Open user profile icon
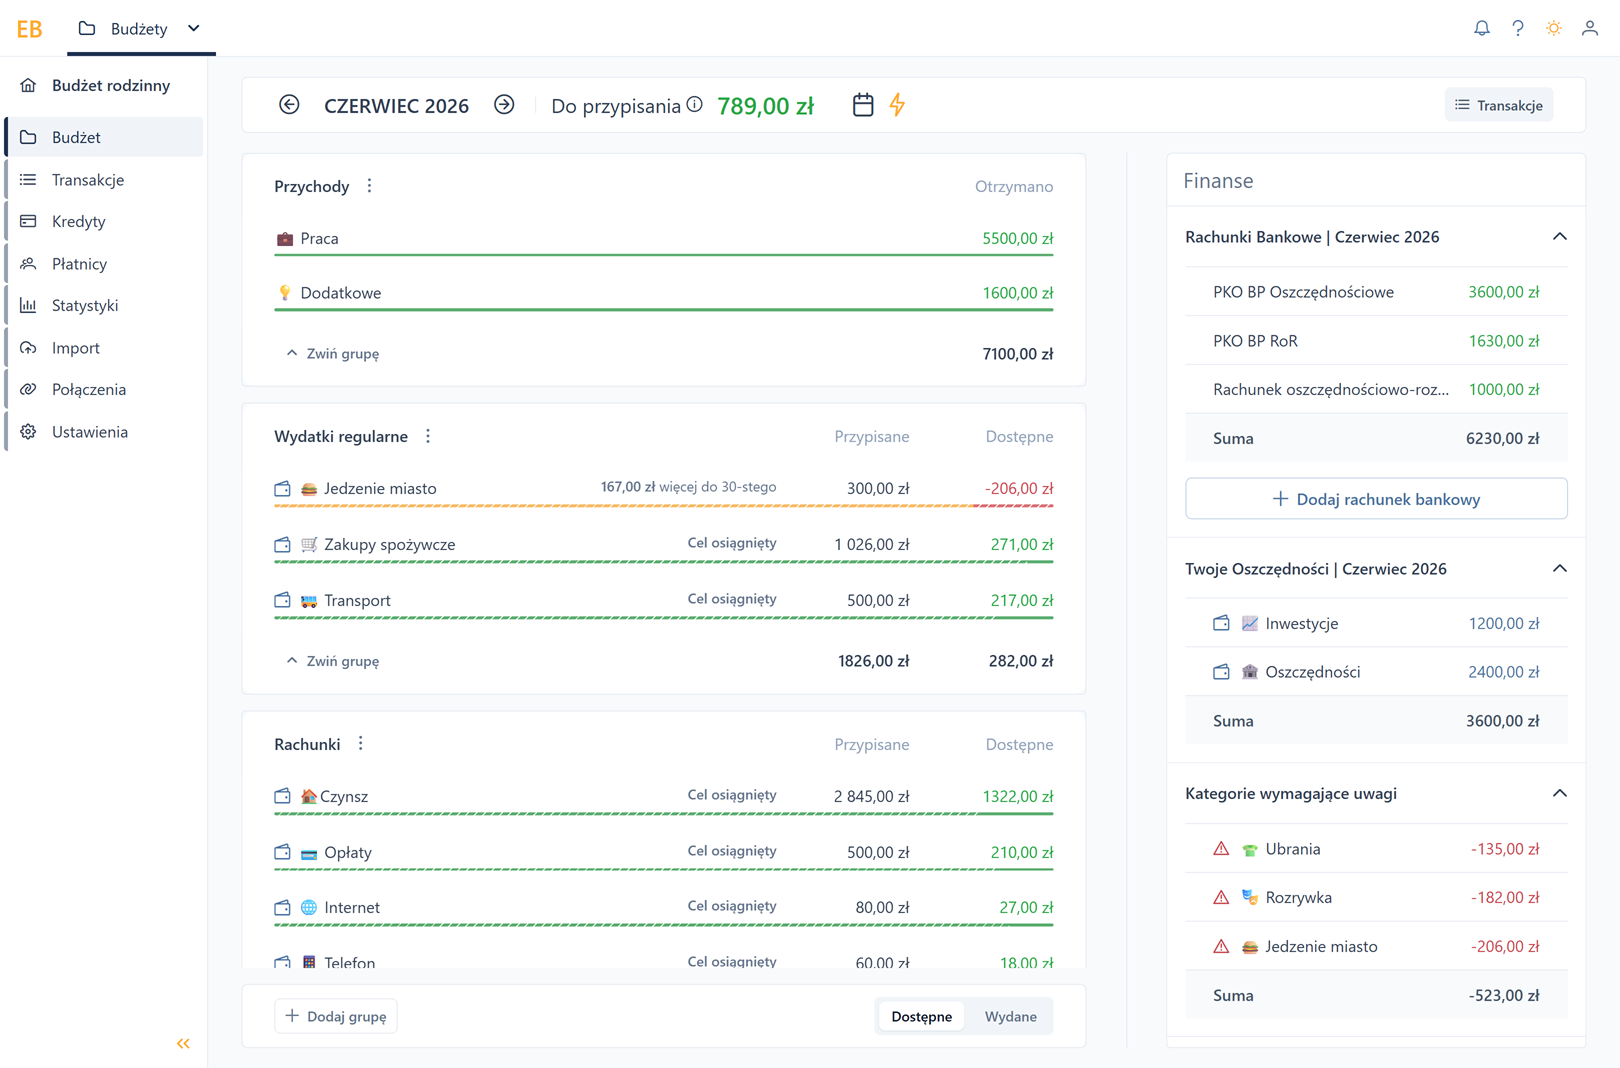Image resolution: width=1620 pixels, height=1068 pixels. click(1590, 28)
